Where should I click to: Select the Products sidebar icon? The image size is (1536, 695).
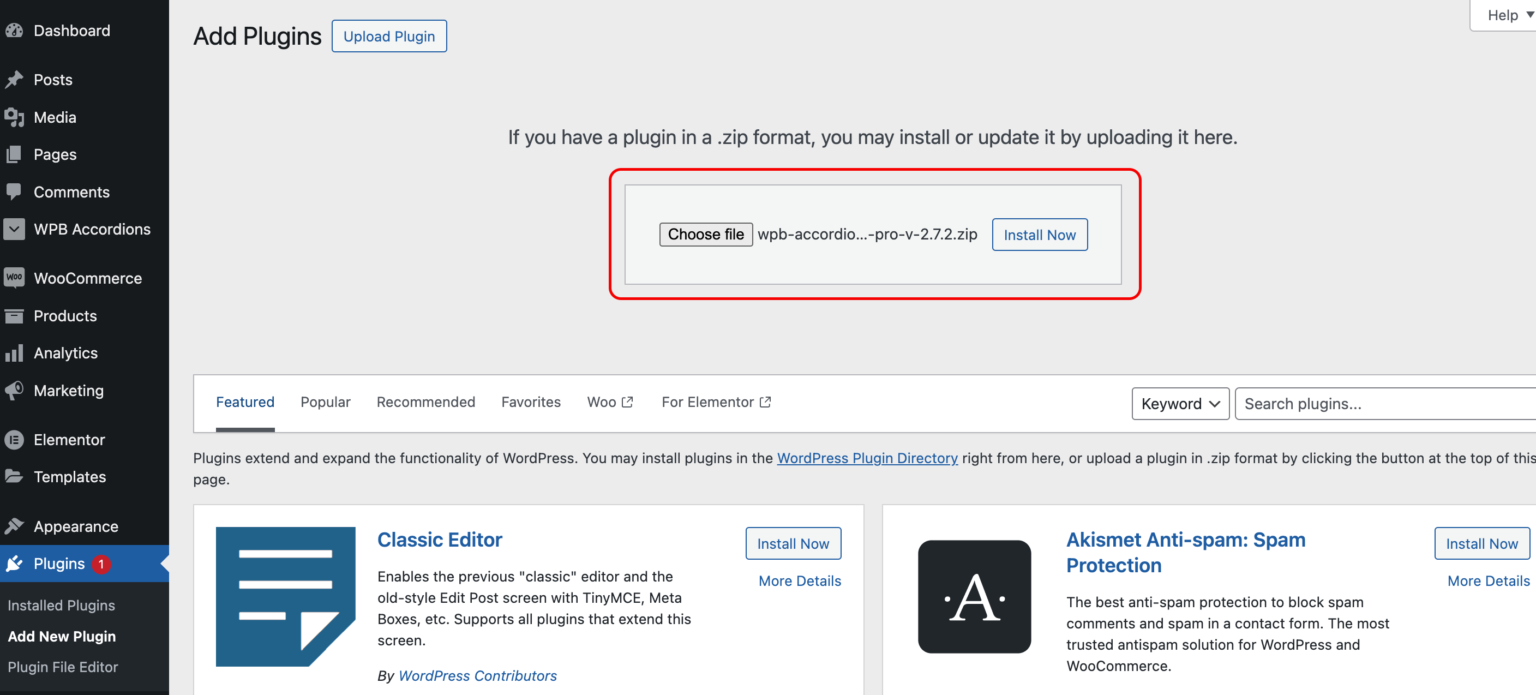click(15, 315)
